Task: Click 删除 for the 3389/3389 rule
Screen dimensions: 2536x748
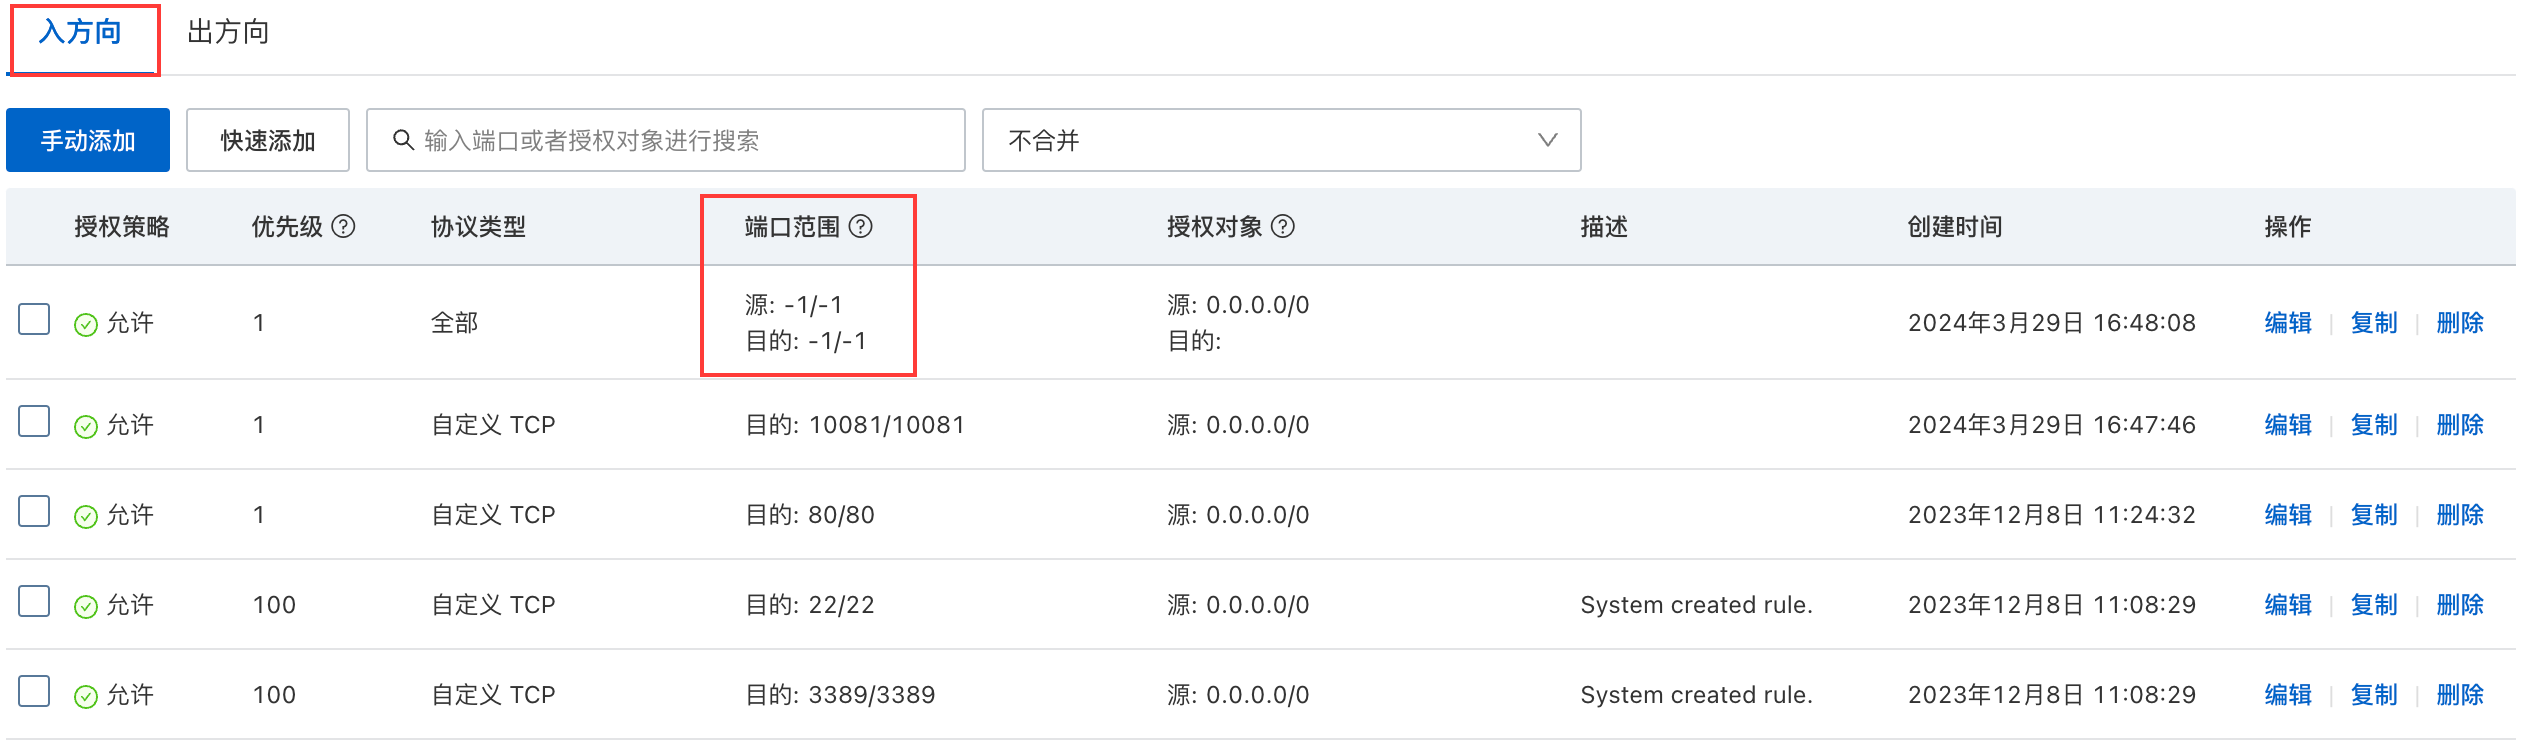Action: click(2459, 695)
